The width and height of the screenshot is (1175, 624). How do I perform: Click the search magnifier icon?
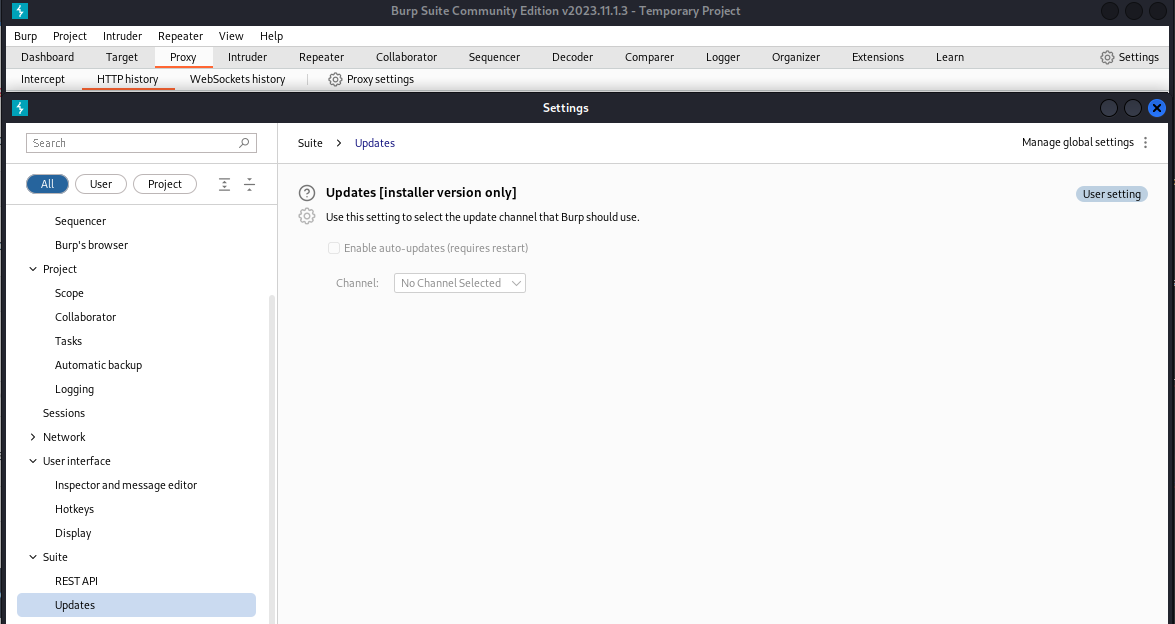click(244, 143)
